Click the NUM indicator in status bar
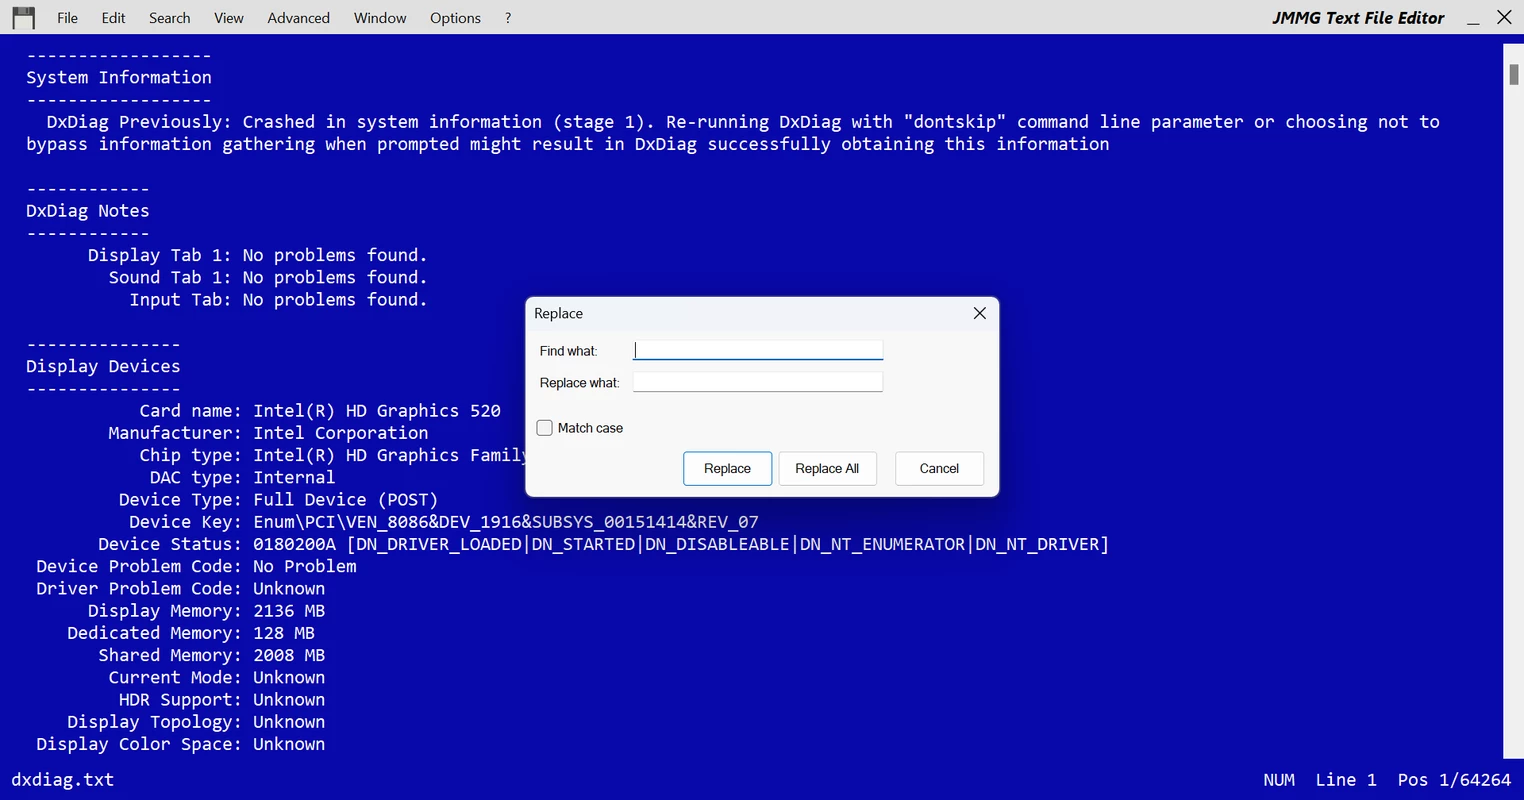Image resolution: width=1524 pixels, height=800 pixels. pos(1279,780)
